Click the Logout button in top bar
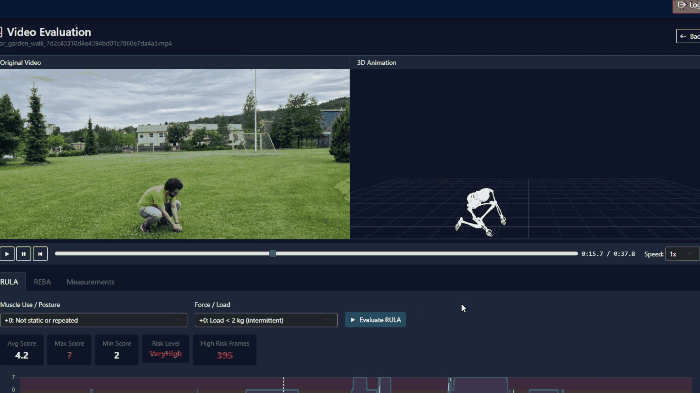700x393 pixels. 687,5
